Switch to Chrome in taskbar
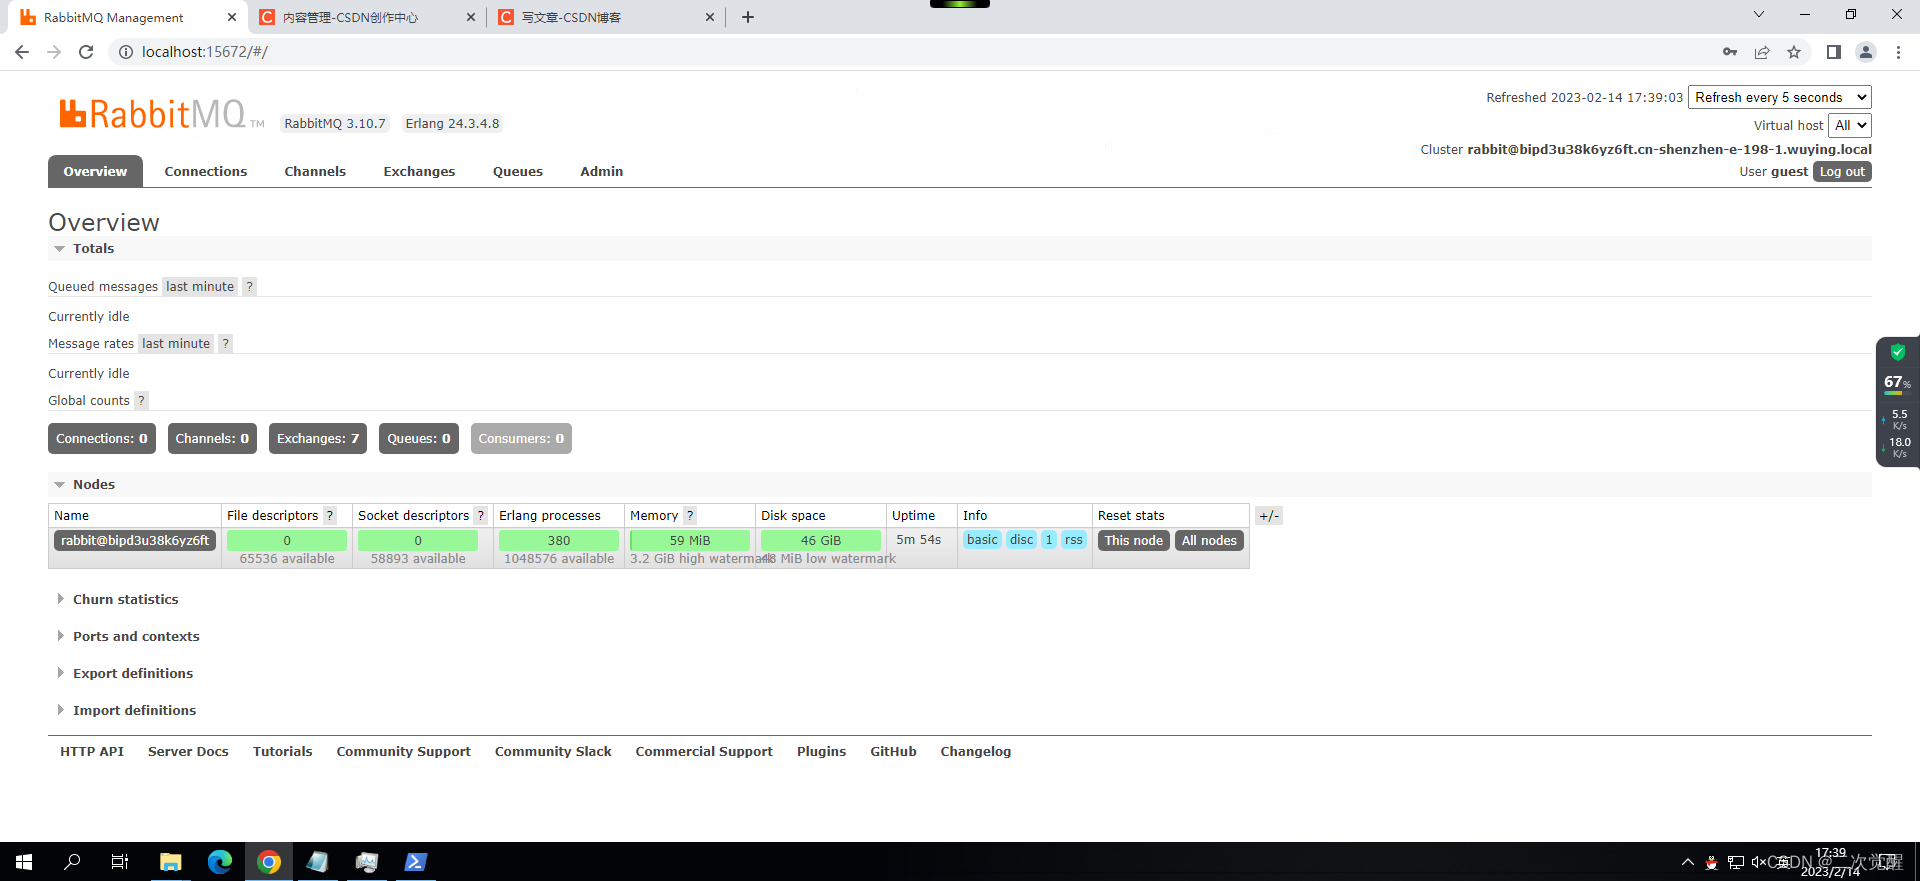 point(269,861)
